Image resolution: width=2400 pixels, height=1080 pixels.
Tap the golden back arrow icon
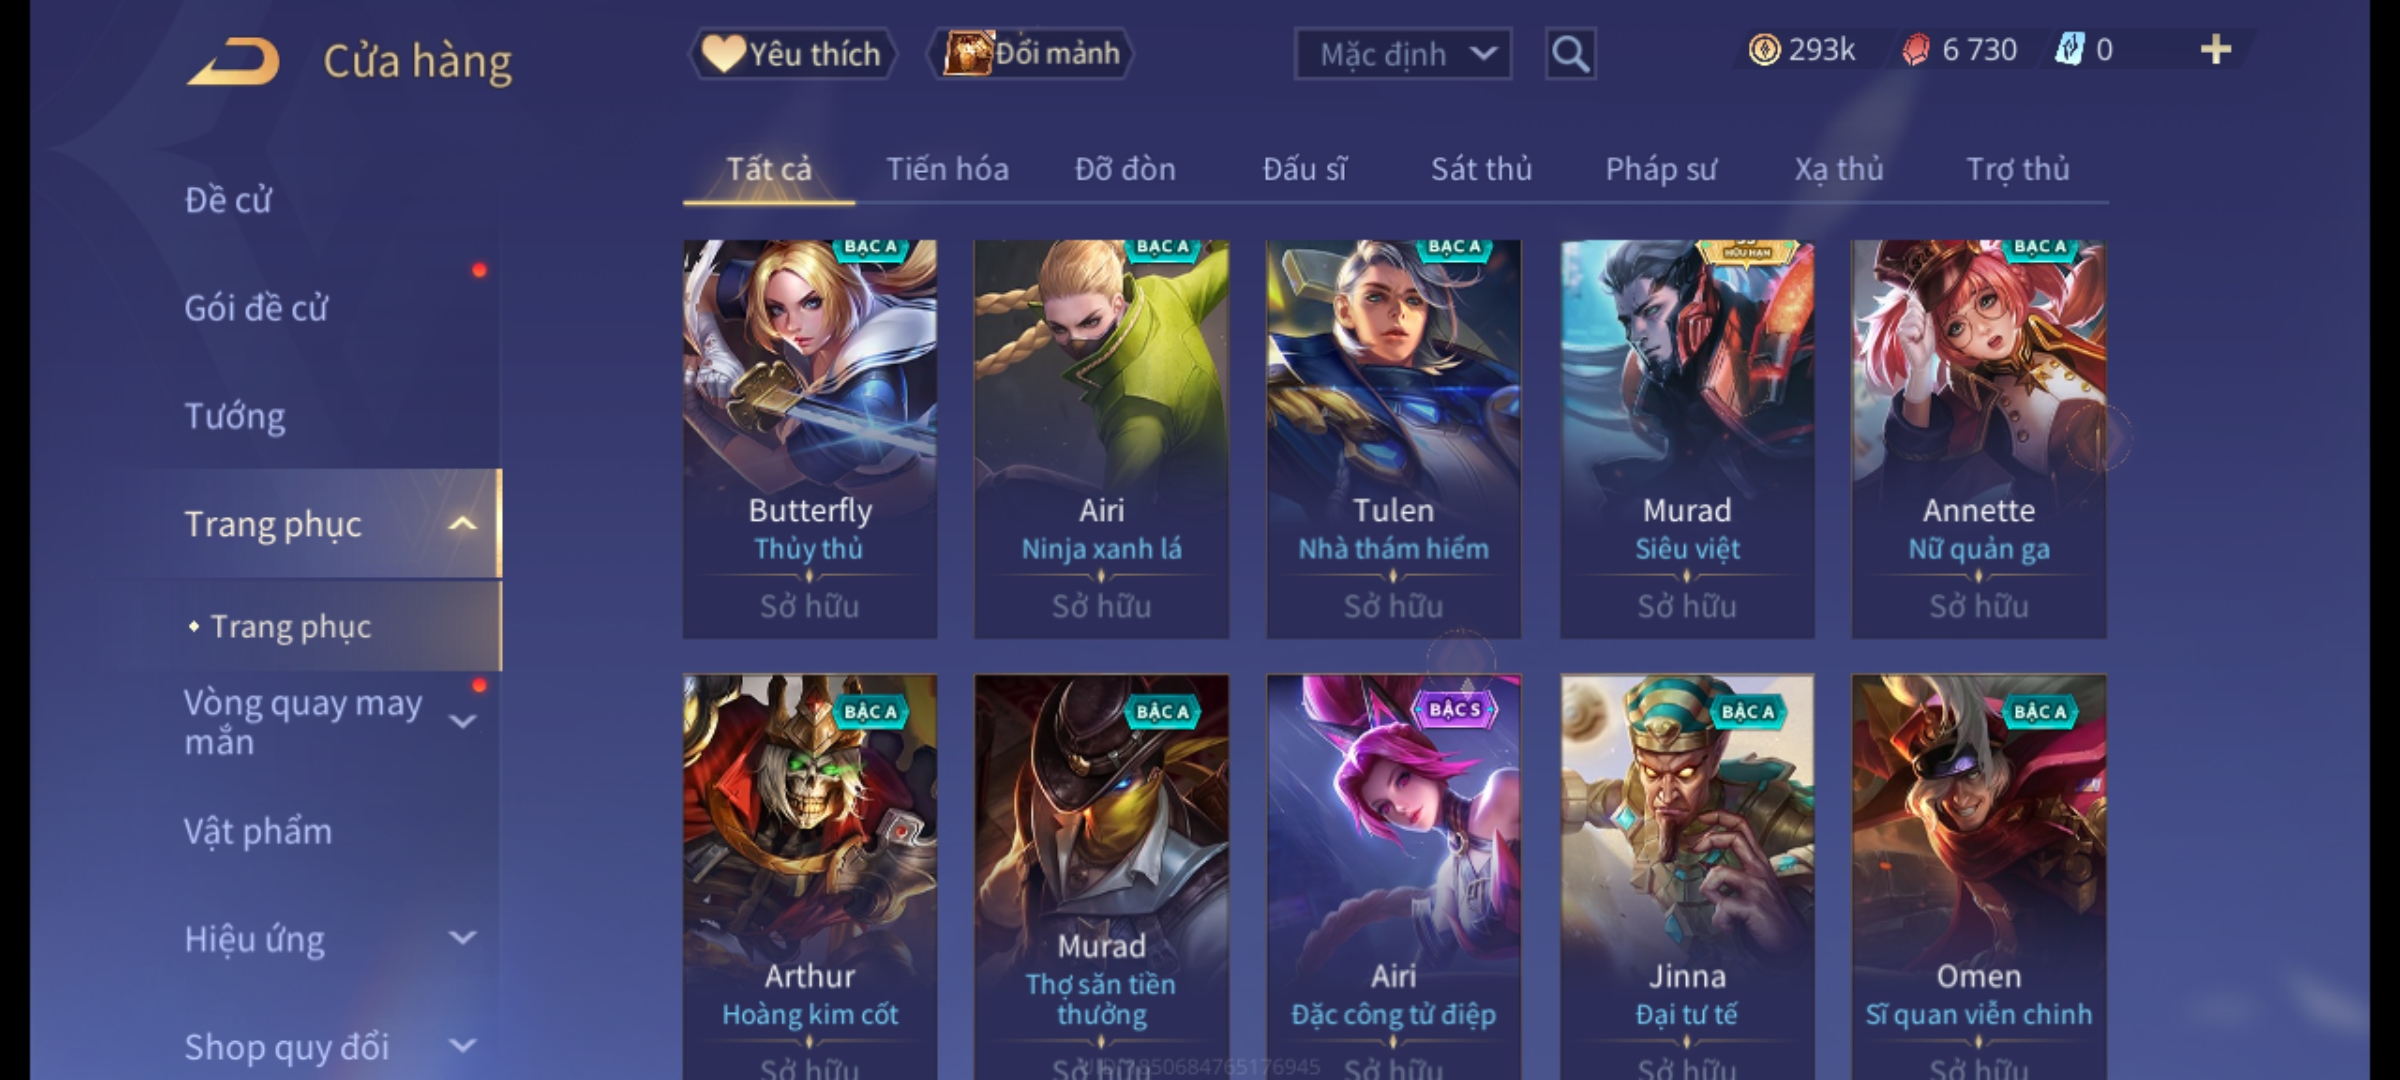233,61
